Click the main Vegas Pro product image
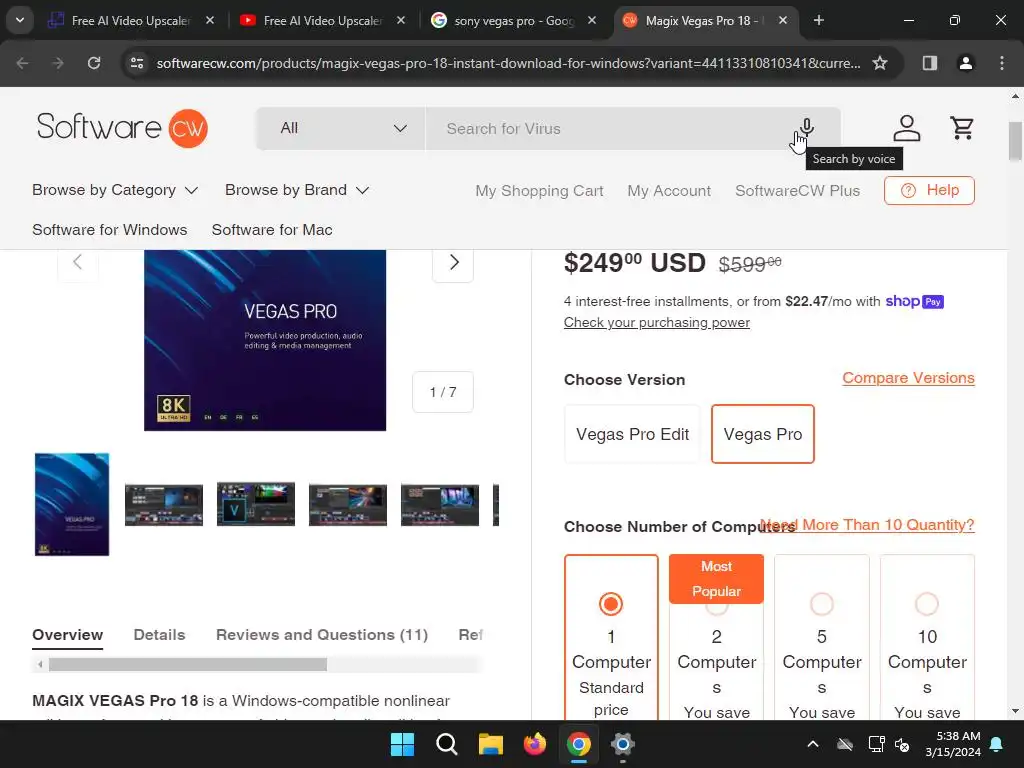 [x=264, y=340]
